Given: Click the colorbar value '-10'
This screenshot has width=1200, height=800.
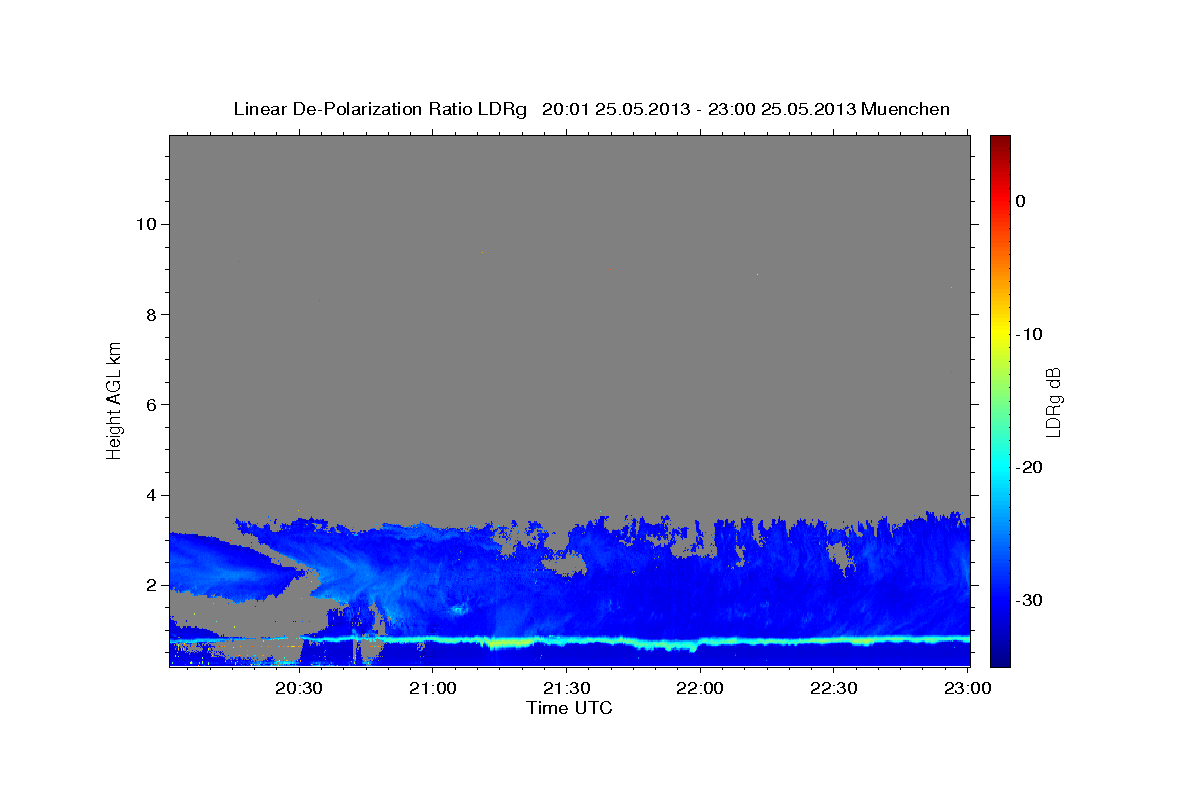Looking at the screenshot, I should click(1029, 334).
